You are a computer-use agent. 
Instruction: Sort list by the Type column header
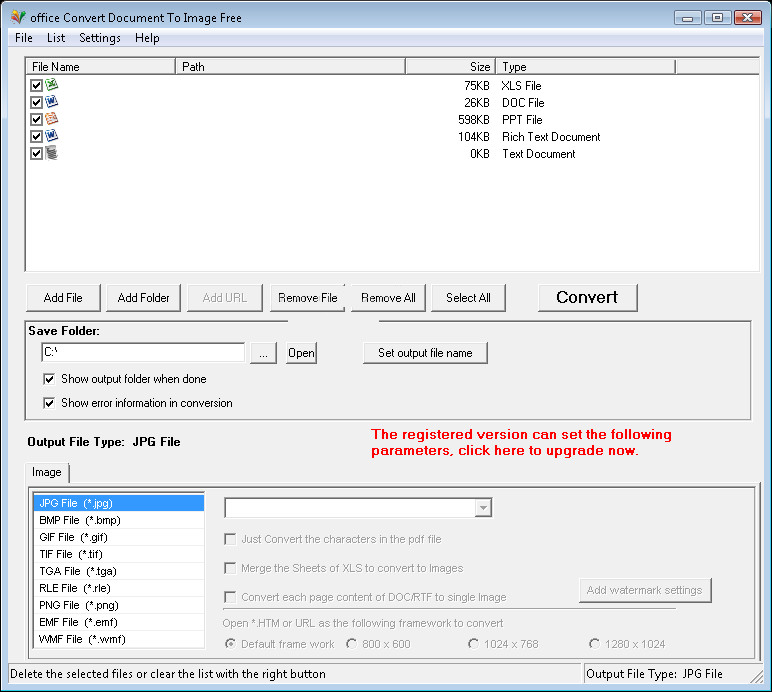pyautogui.click(x=585, y=66)
